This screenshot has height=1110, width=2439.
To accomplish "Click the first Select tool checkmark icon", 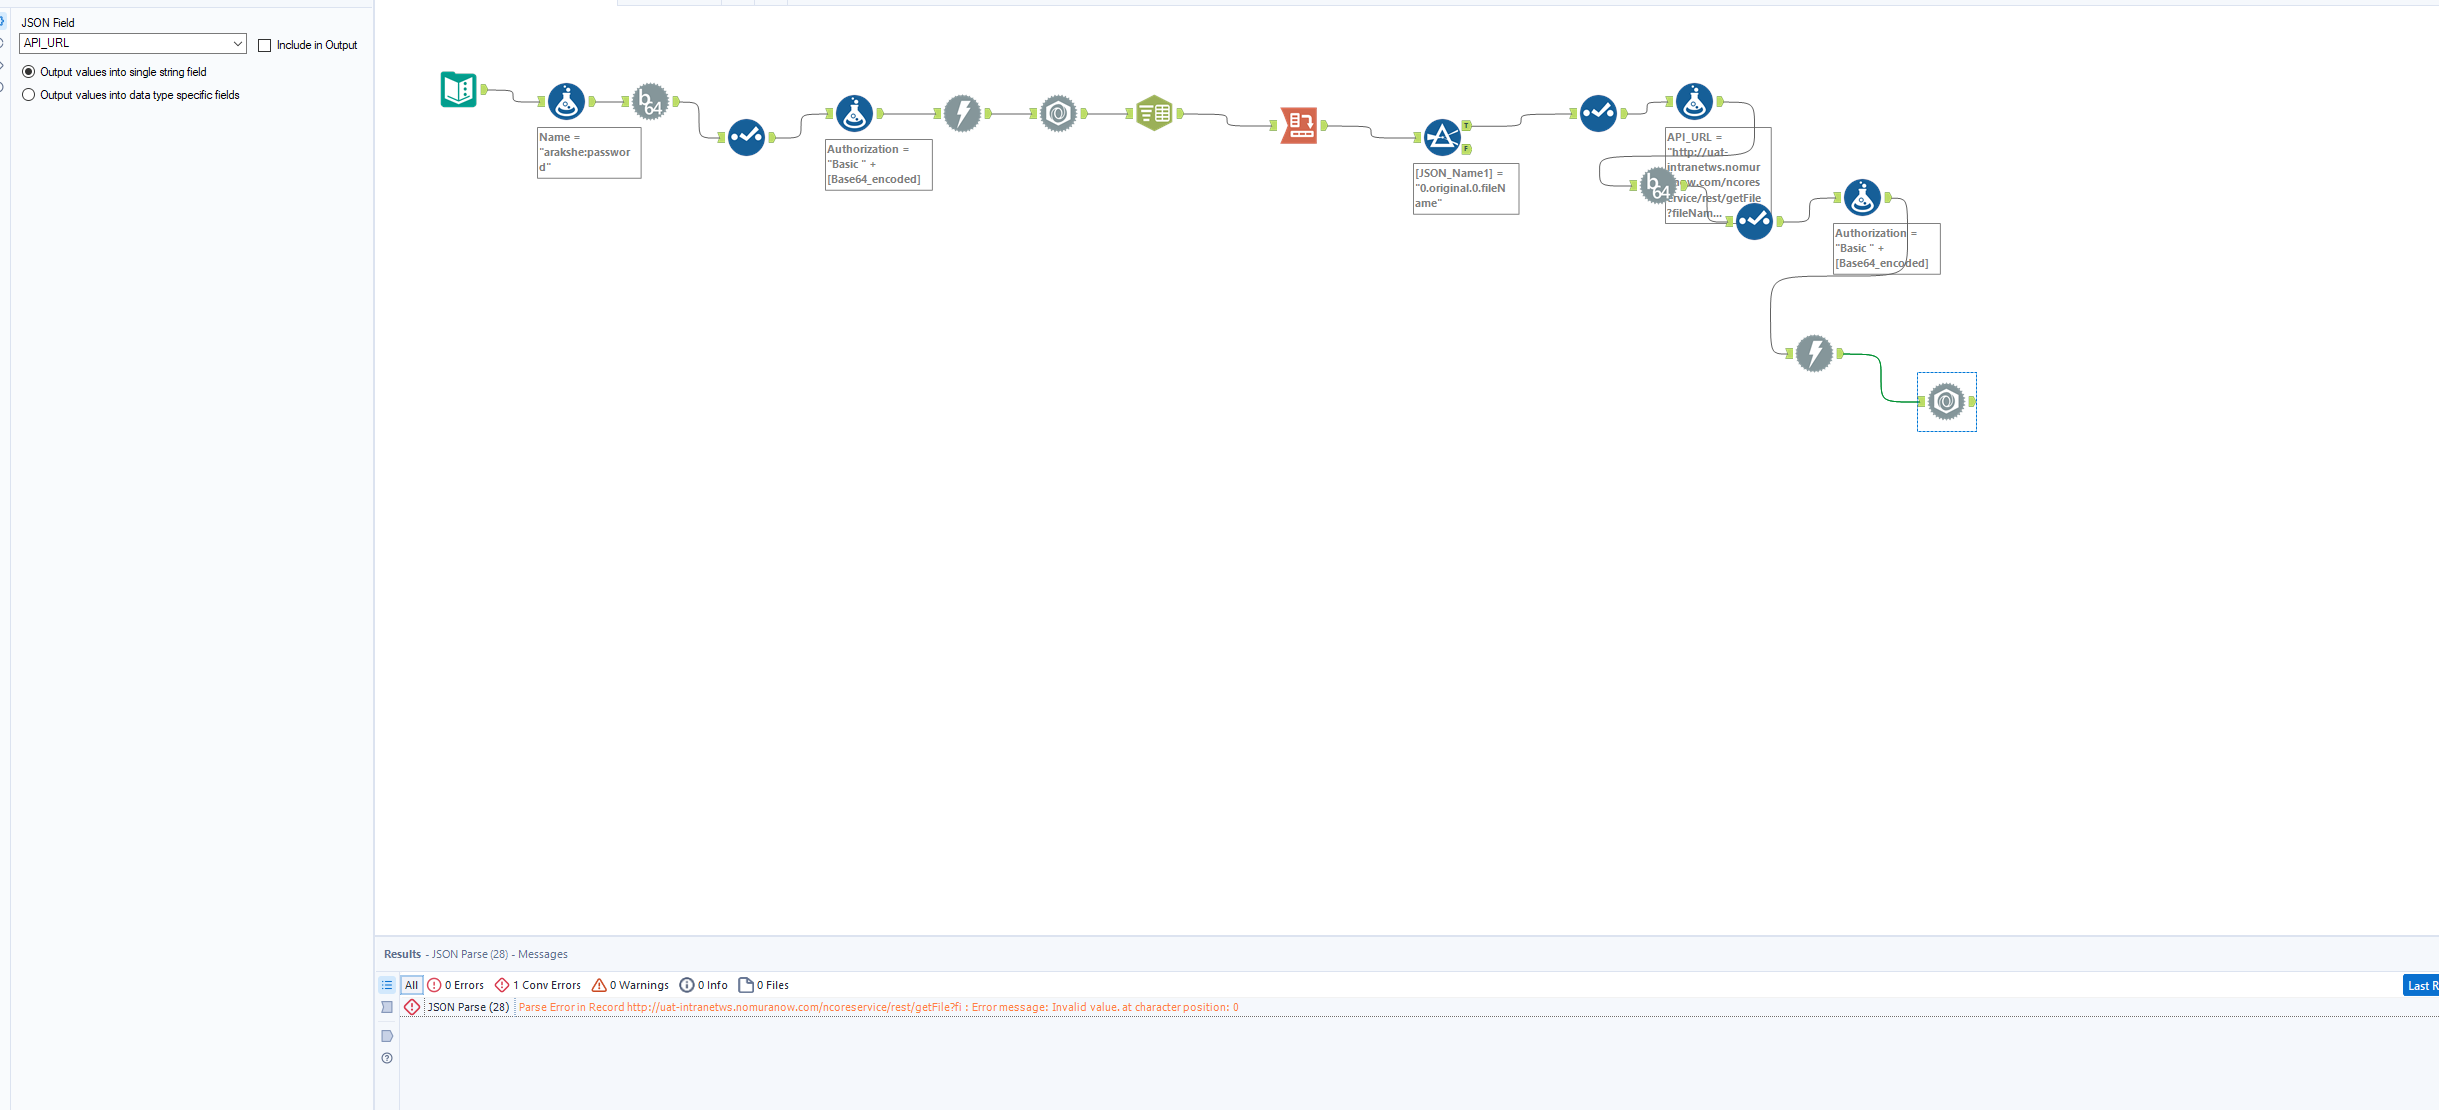I will pos(746,137).
